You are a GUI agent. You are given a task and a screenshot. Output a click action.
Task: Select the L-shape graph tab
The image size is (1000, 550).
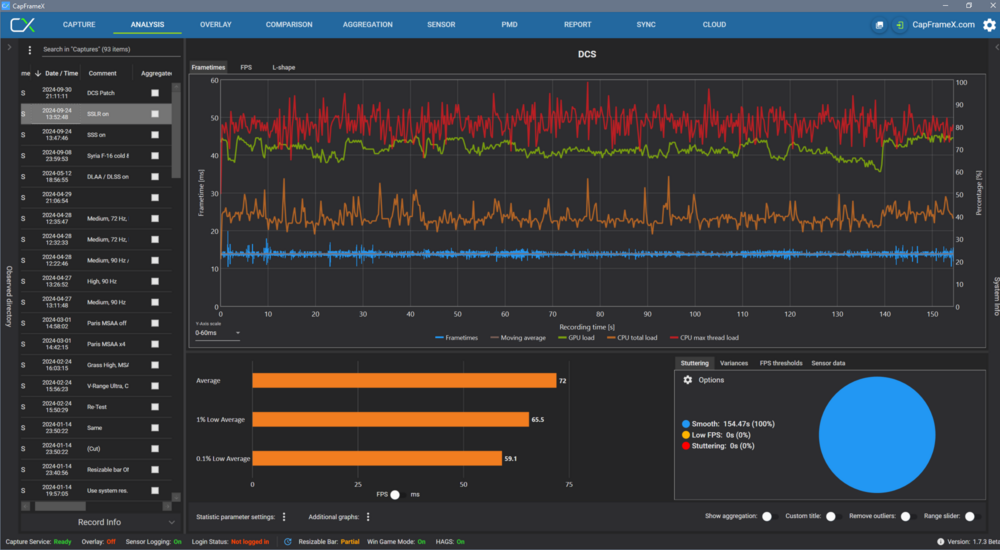[x=285, y=67]
